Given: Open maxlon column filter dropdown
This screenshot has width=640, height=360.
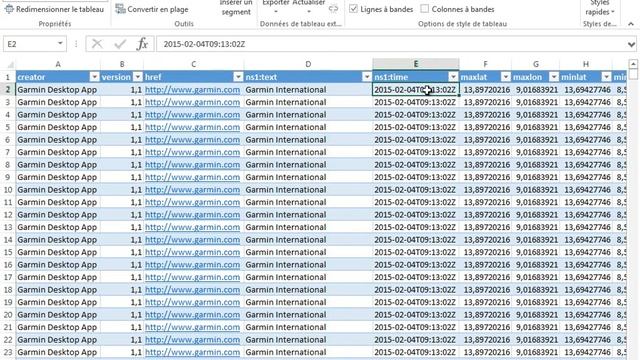Looking at the screenshot, I should coord(554,77).
